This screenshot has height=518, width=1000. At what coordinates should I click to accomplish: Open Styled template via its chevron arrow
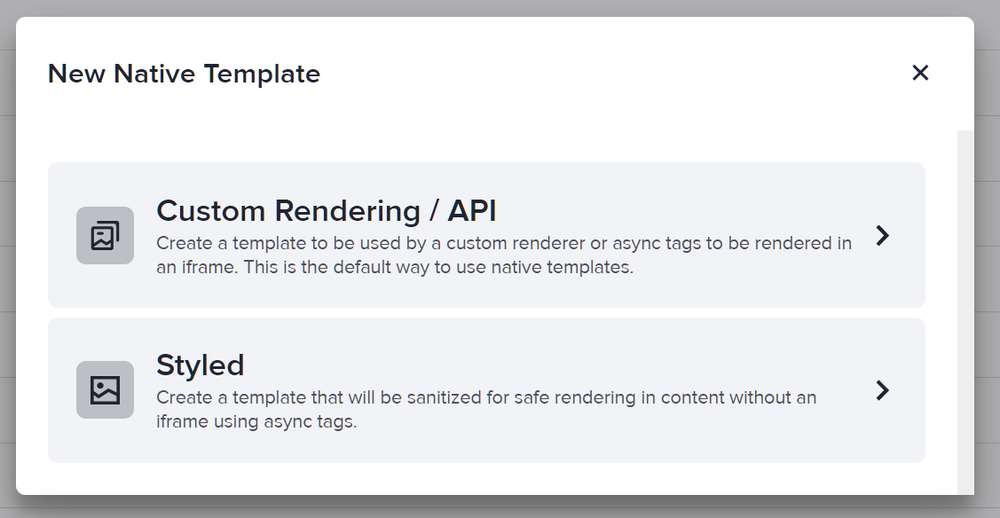[x=883, y=390]
